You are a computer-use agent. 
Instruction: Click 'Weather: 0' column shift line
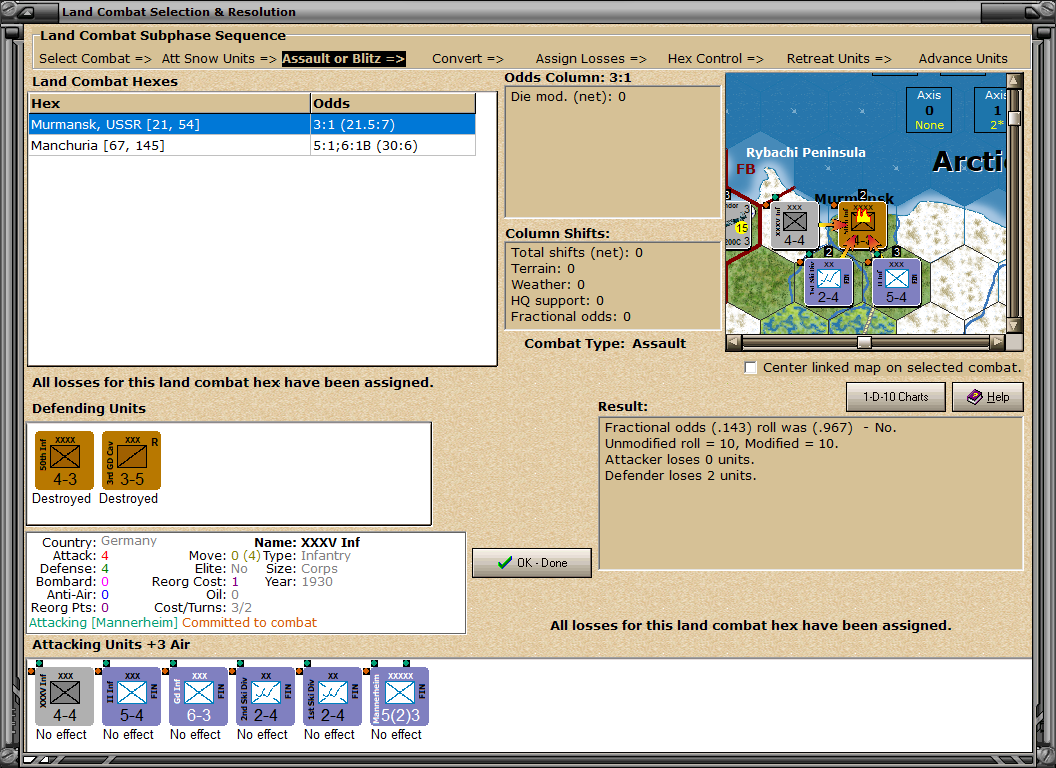coord(548,284)
